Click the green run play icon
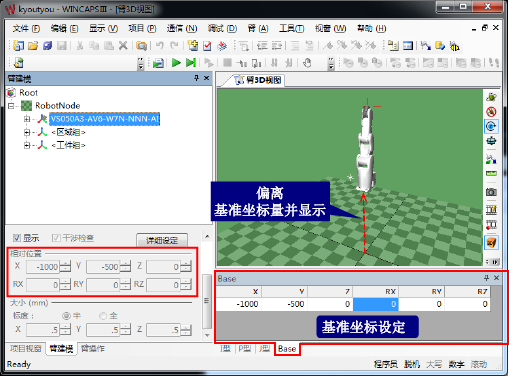The height and width of the screenshot is (377, 509). pos(176,63)
